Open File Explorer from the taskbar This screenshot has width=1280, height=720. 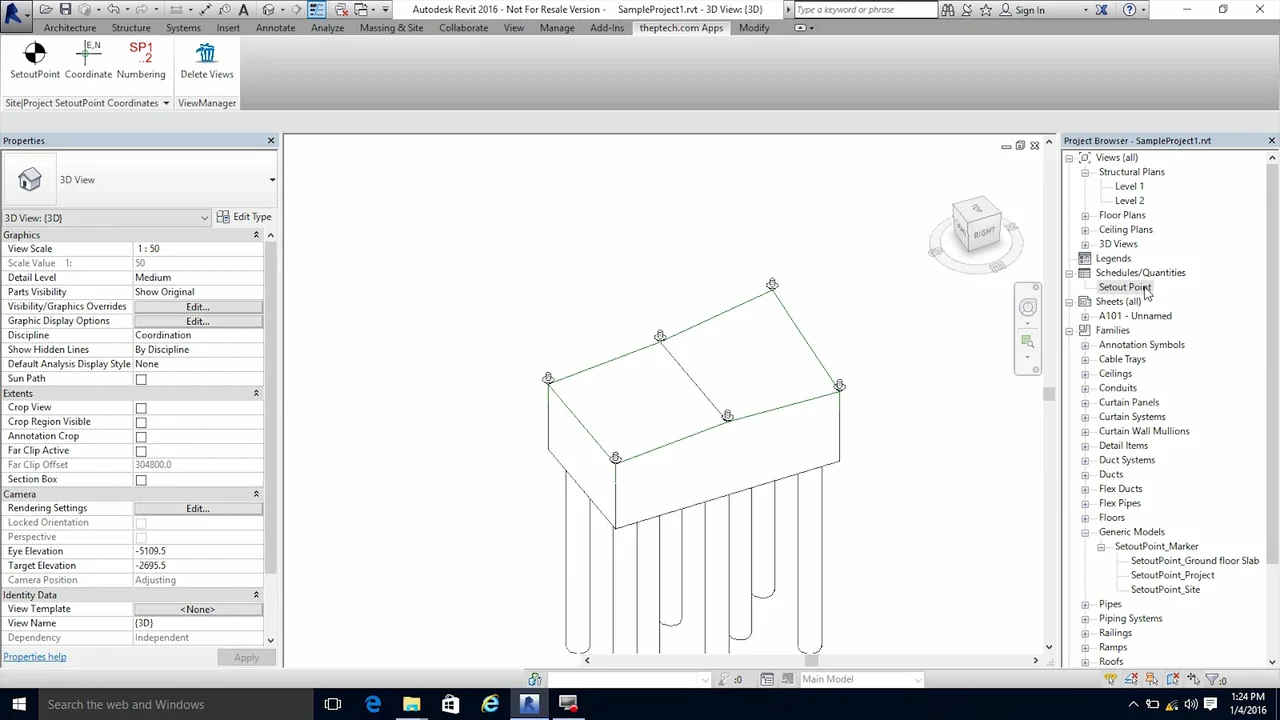(411, 704)
